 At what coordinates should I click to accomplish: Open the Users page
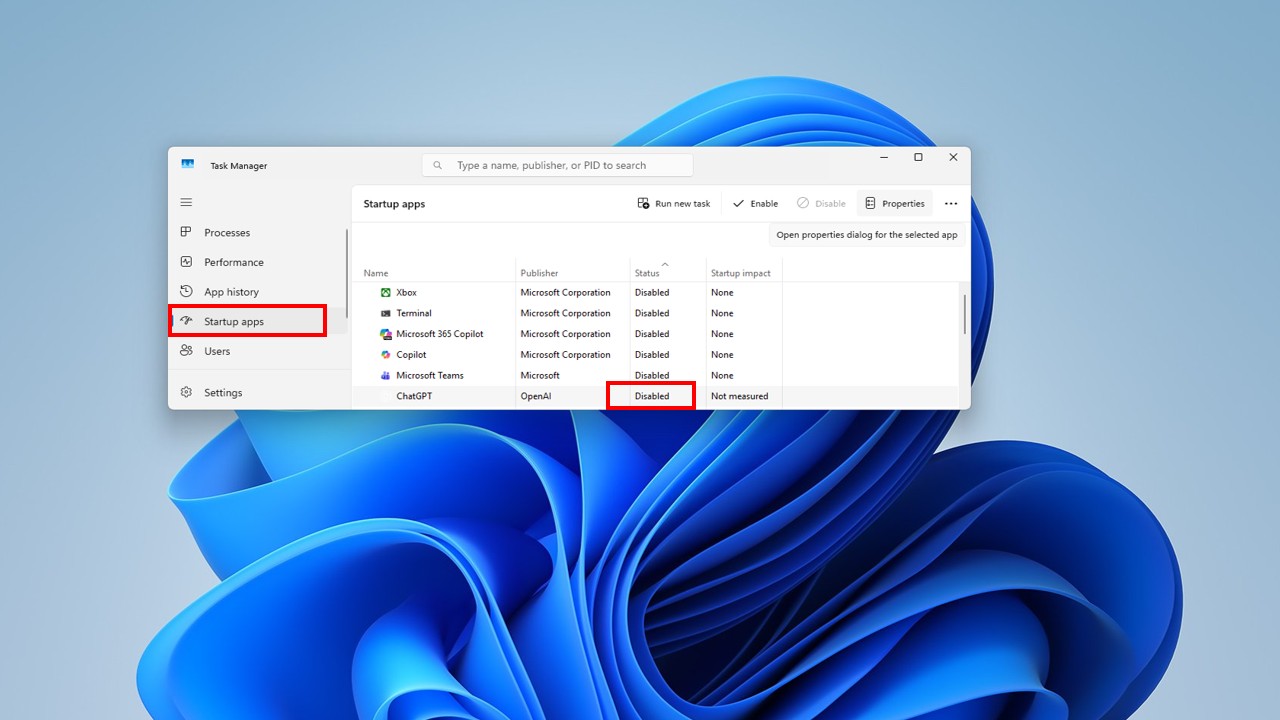click(217, 351)
